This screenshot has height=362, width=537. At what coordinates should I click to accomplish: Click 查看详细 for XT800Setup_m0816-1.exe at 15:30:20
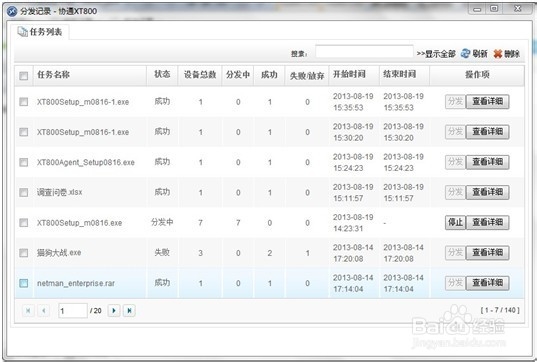(x=488, y=132)
